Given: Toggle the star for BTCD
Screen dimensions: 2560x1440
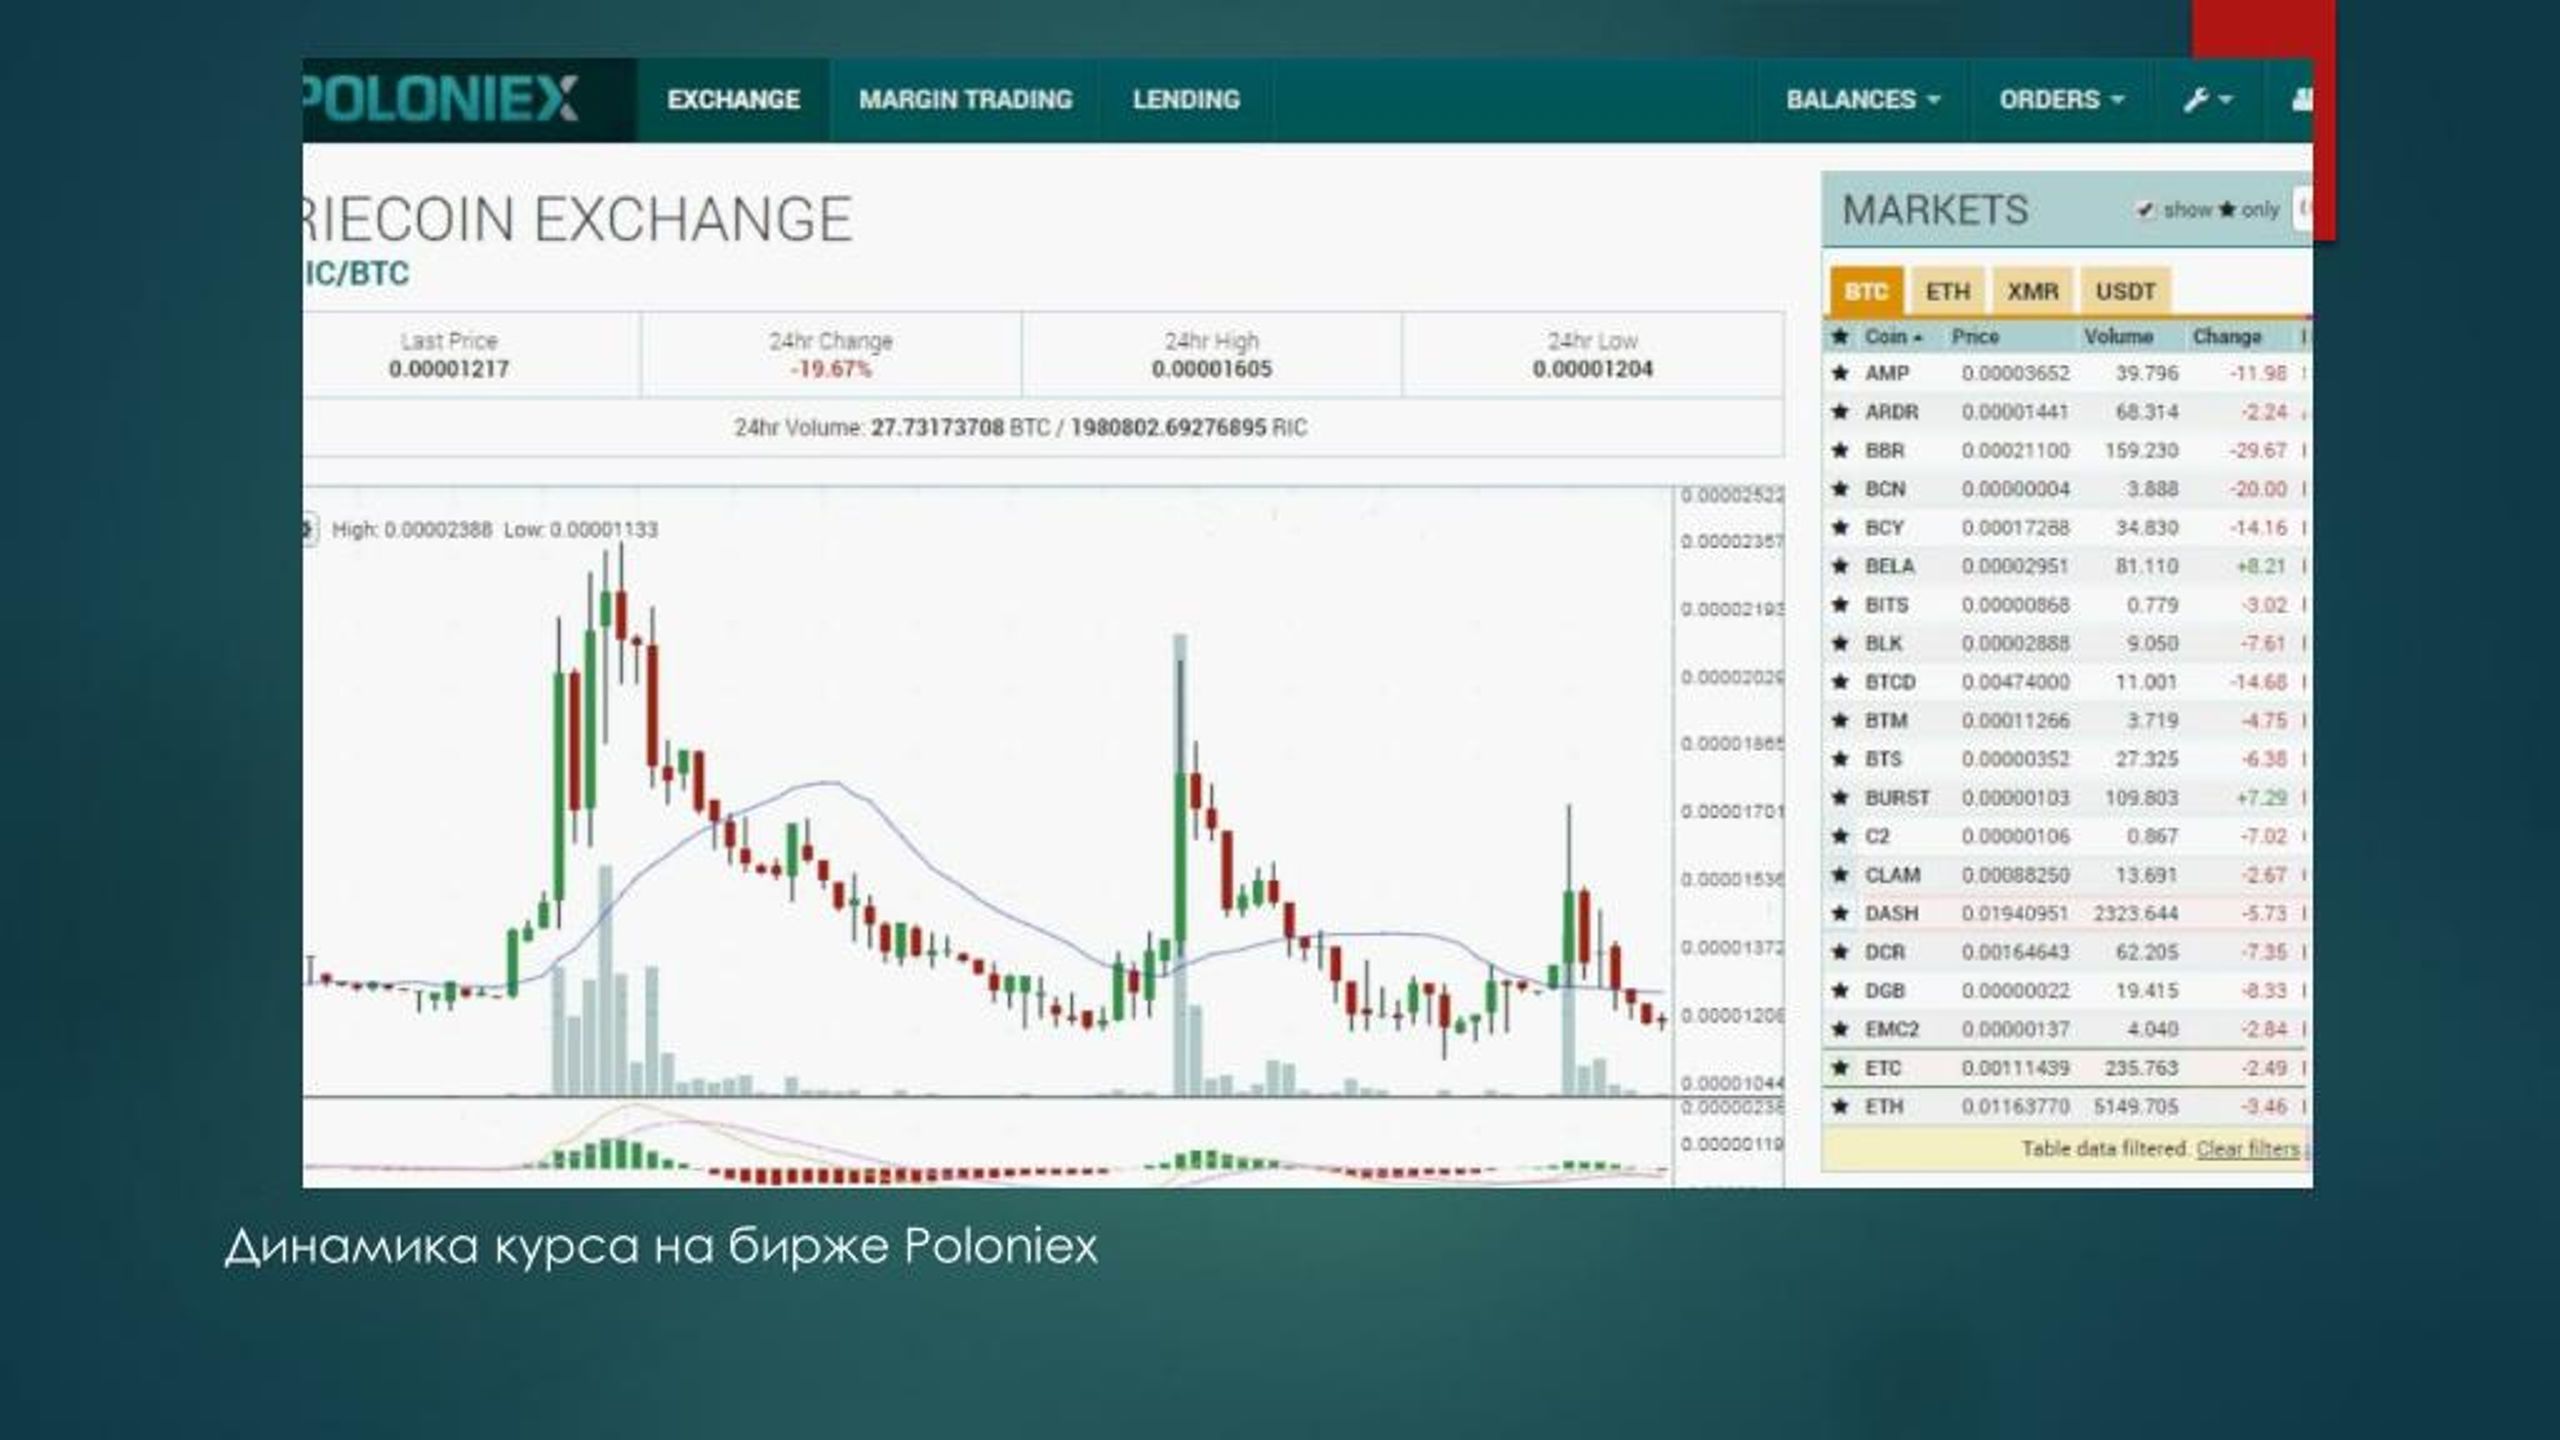Looking at the screenshot, I should point(1840,682).
